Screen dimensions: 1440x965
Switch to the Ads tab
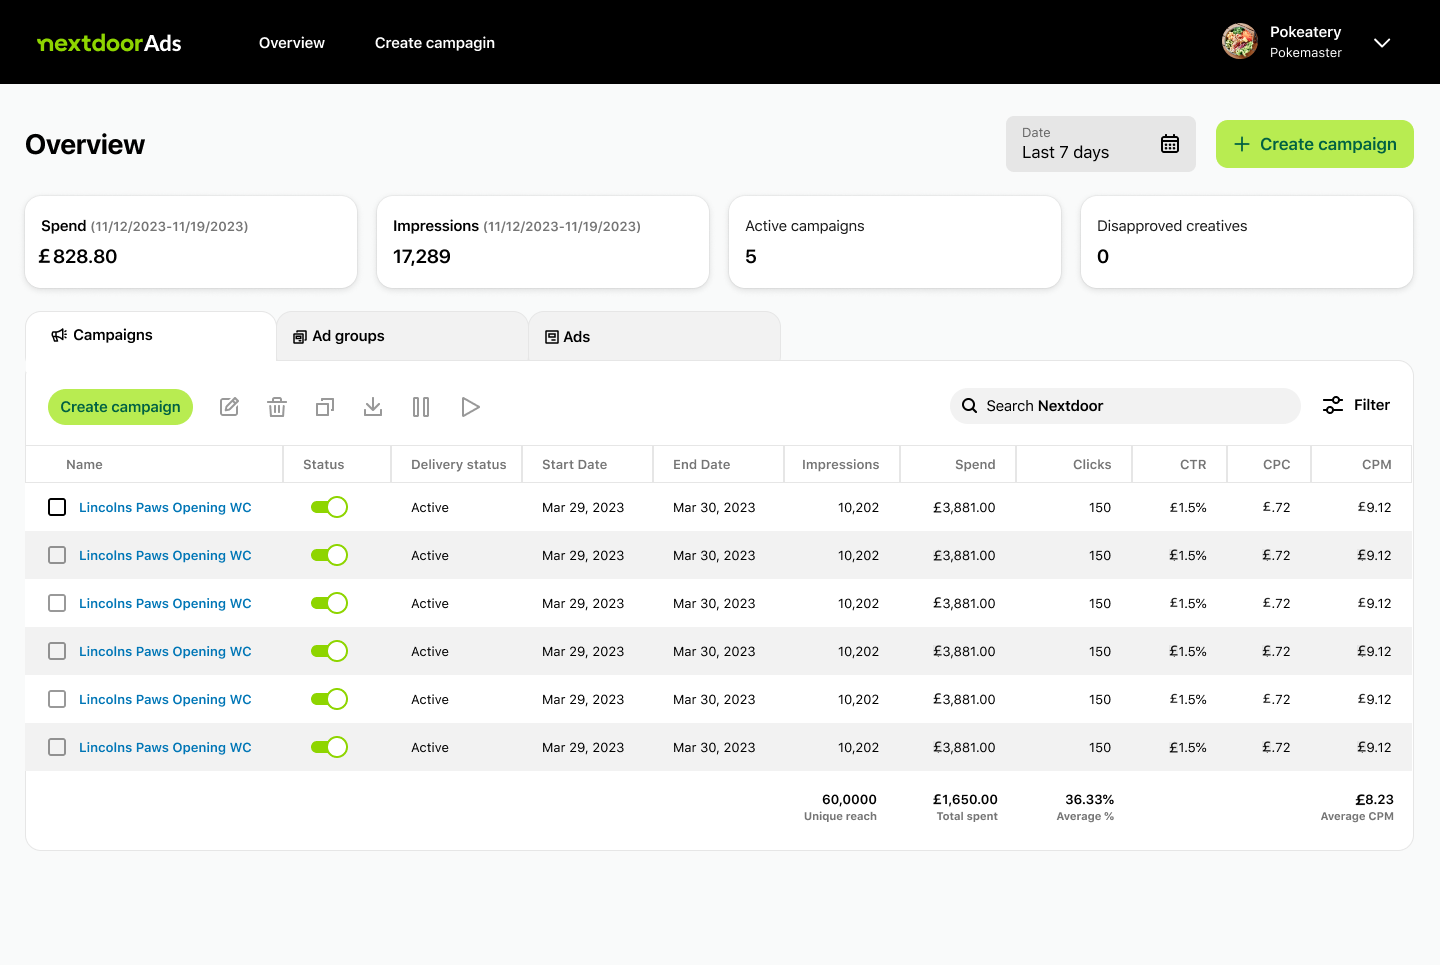click(x=655, y=336)
